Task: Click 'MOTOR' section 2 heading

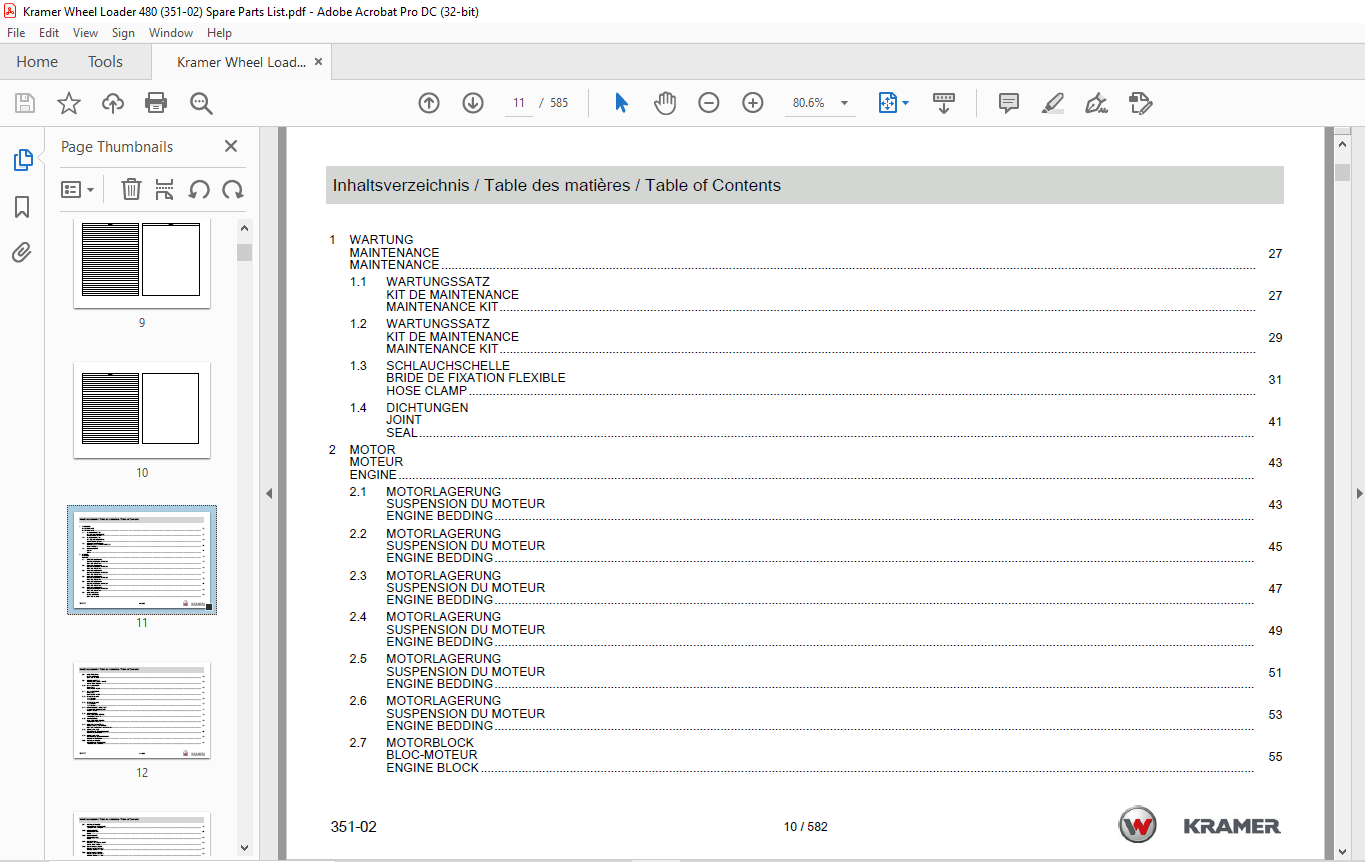Action: 372,450
